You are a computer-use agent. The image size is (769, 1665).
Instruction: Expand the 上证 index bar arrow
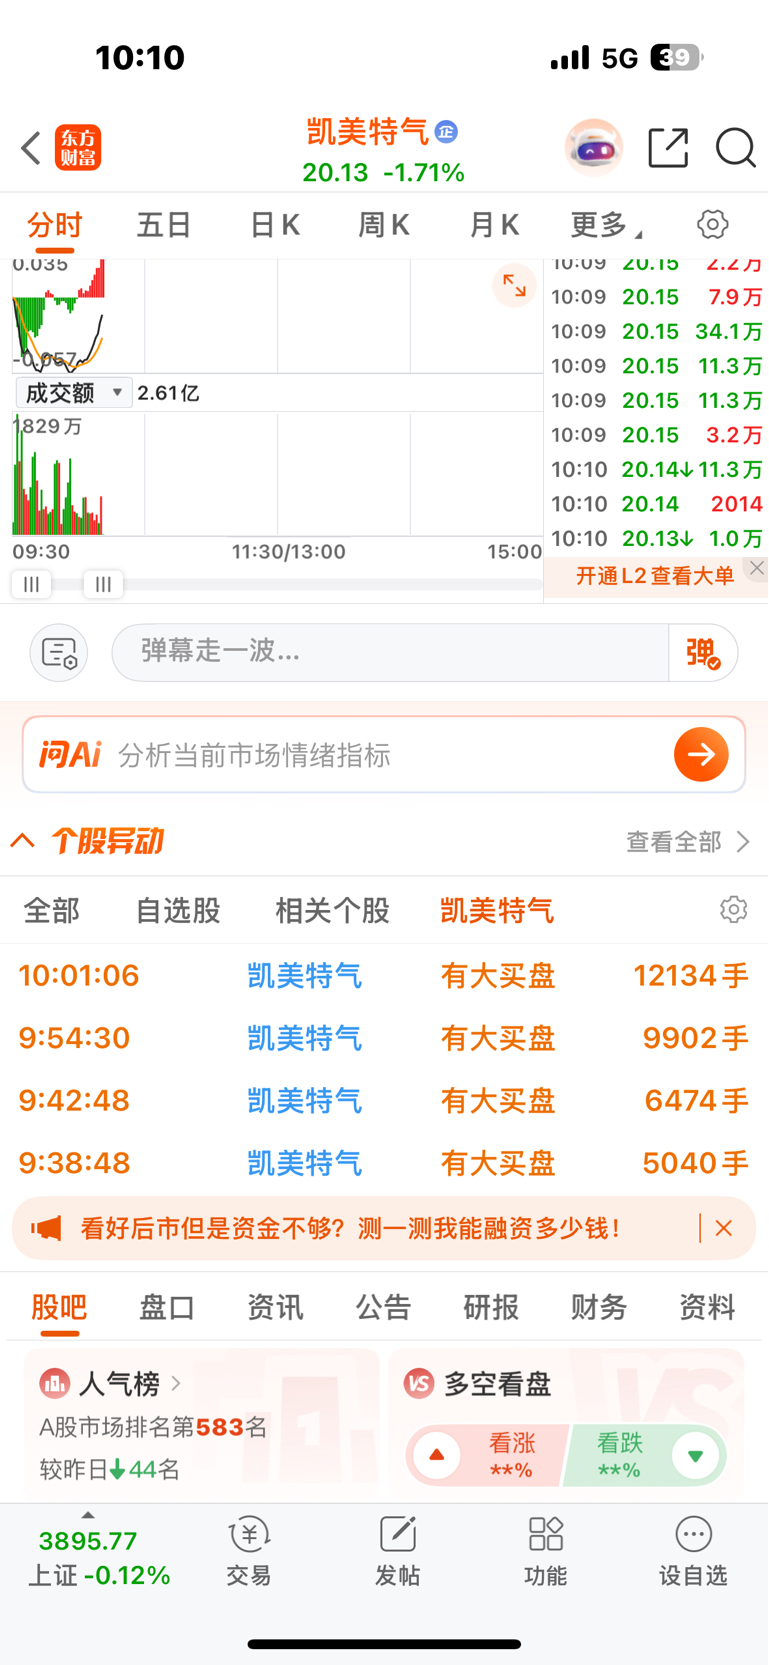pos(88,1515)
